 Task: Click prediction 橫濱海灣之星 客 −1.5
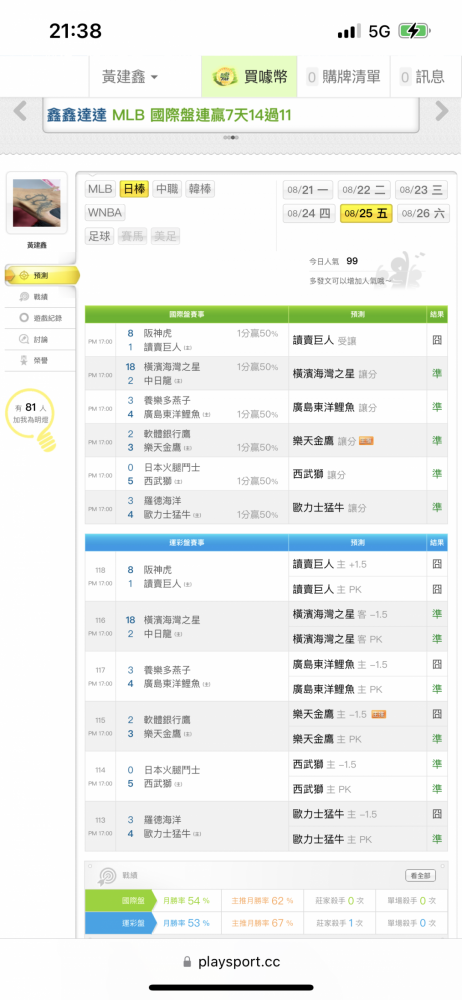point(340,614)
